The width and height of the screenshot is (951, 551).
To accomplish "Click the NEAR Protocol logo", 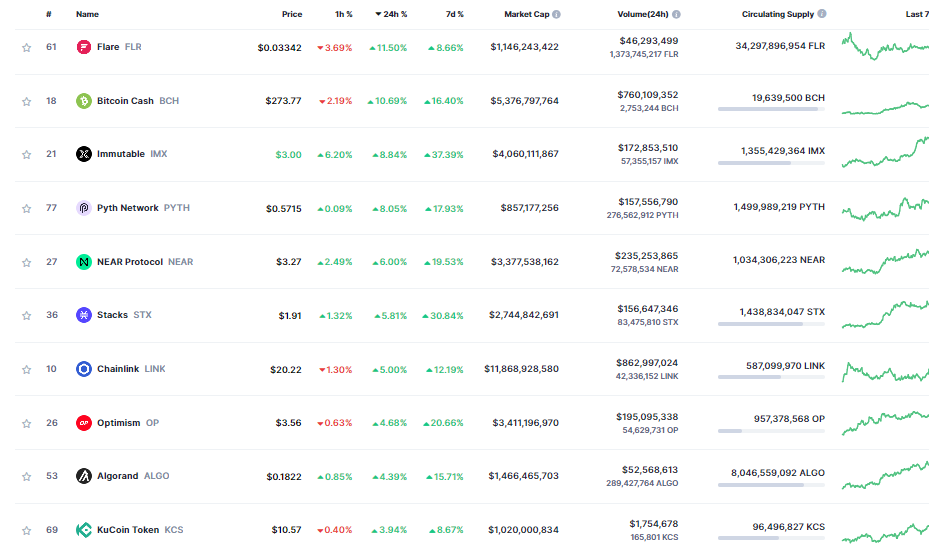I will coord(84,262).
